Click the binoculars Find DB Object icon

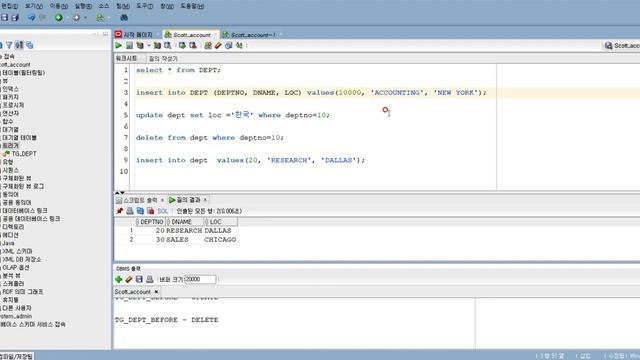[124, 18]
